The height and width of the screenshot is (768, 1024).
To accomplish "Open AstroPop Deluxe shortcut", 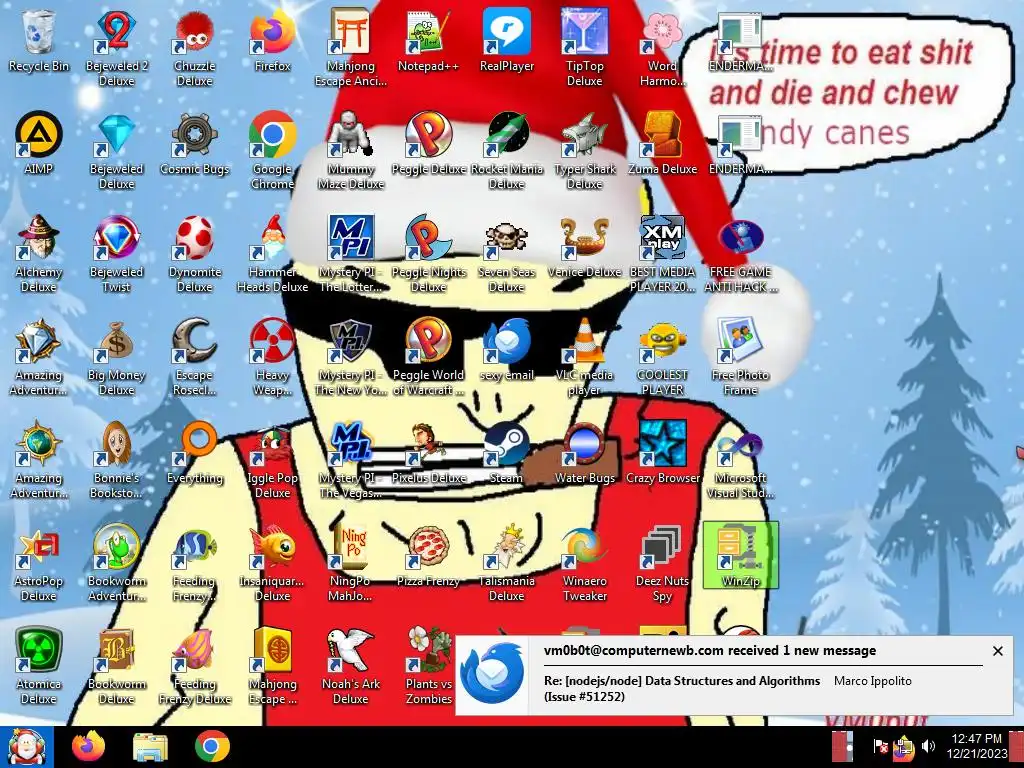I will [39, 564].
